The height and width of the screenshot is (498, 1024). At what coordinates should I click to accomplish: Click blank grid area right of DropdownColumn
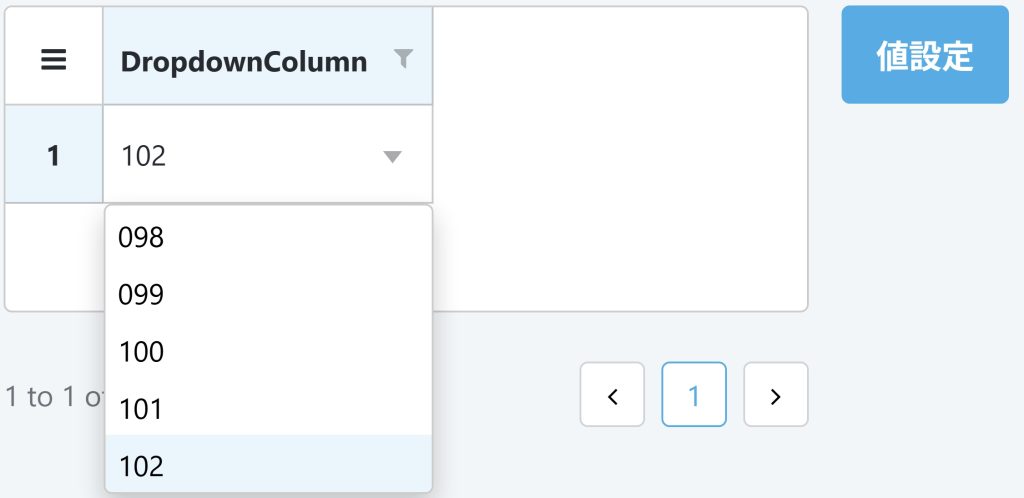pyautogui.click(x=619, y=157)
